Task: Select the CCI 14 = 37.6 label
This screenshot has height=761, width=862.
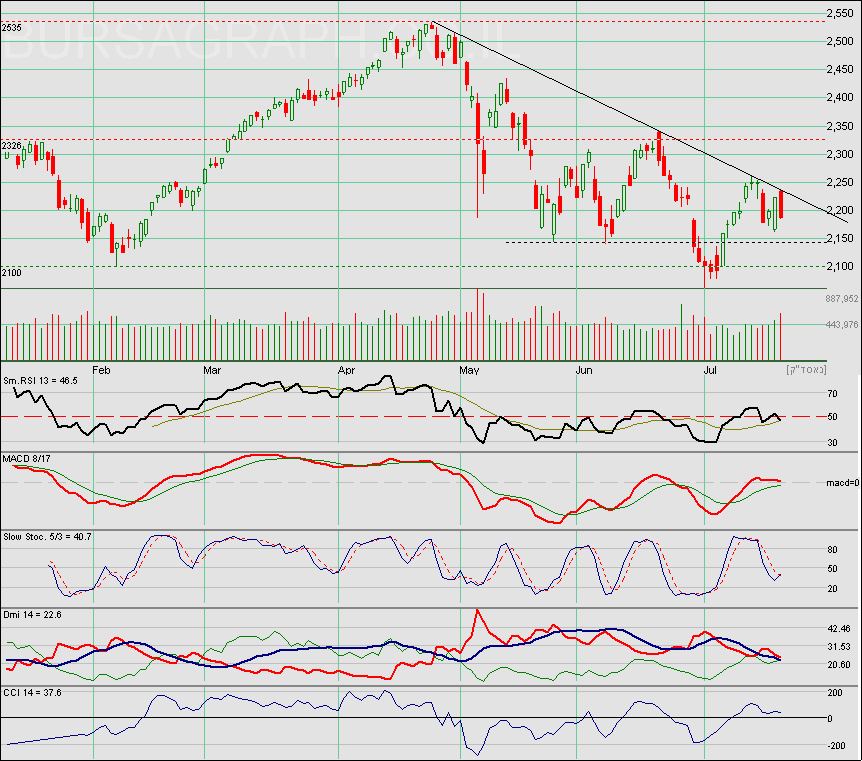Action: (x=32, y=693)
